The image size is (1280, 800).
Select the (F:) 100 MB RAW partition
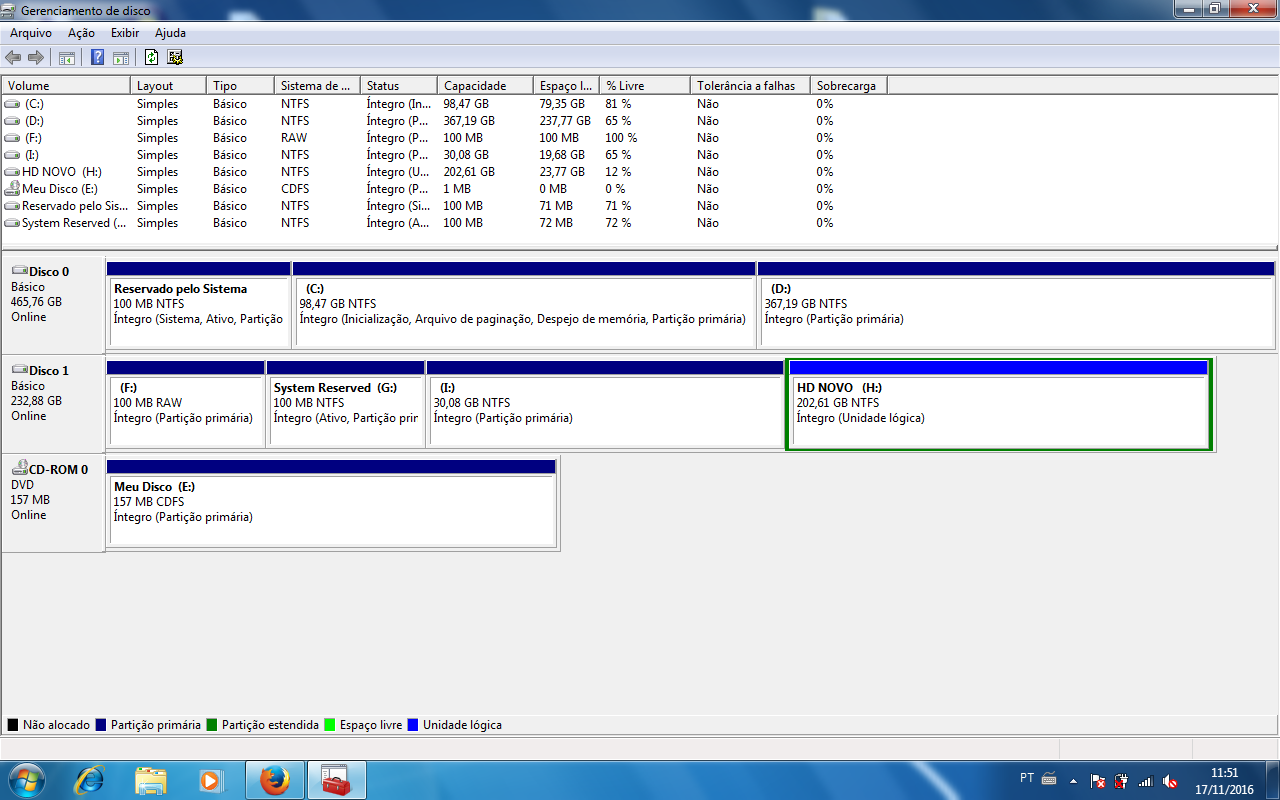(x=185, y=404)
